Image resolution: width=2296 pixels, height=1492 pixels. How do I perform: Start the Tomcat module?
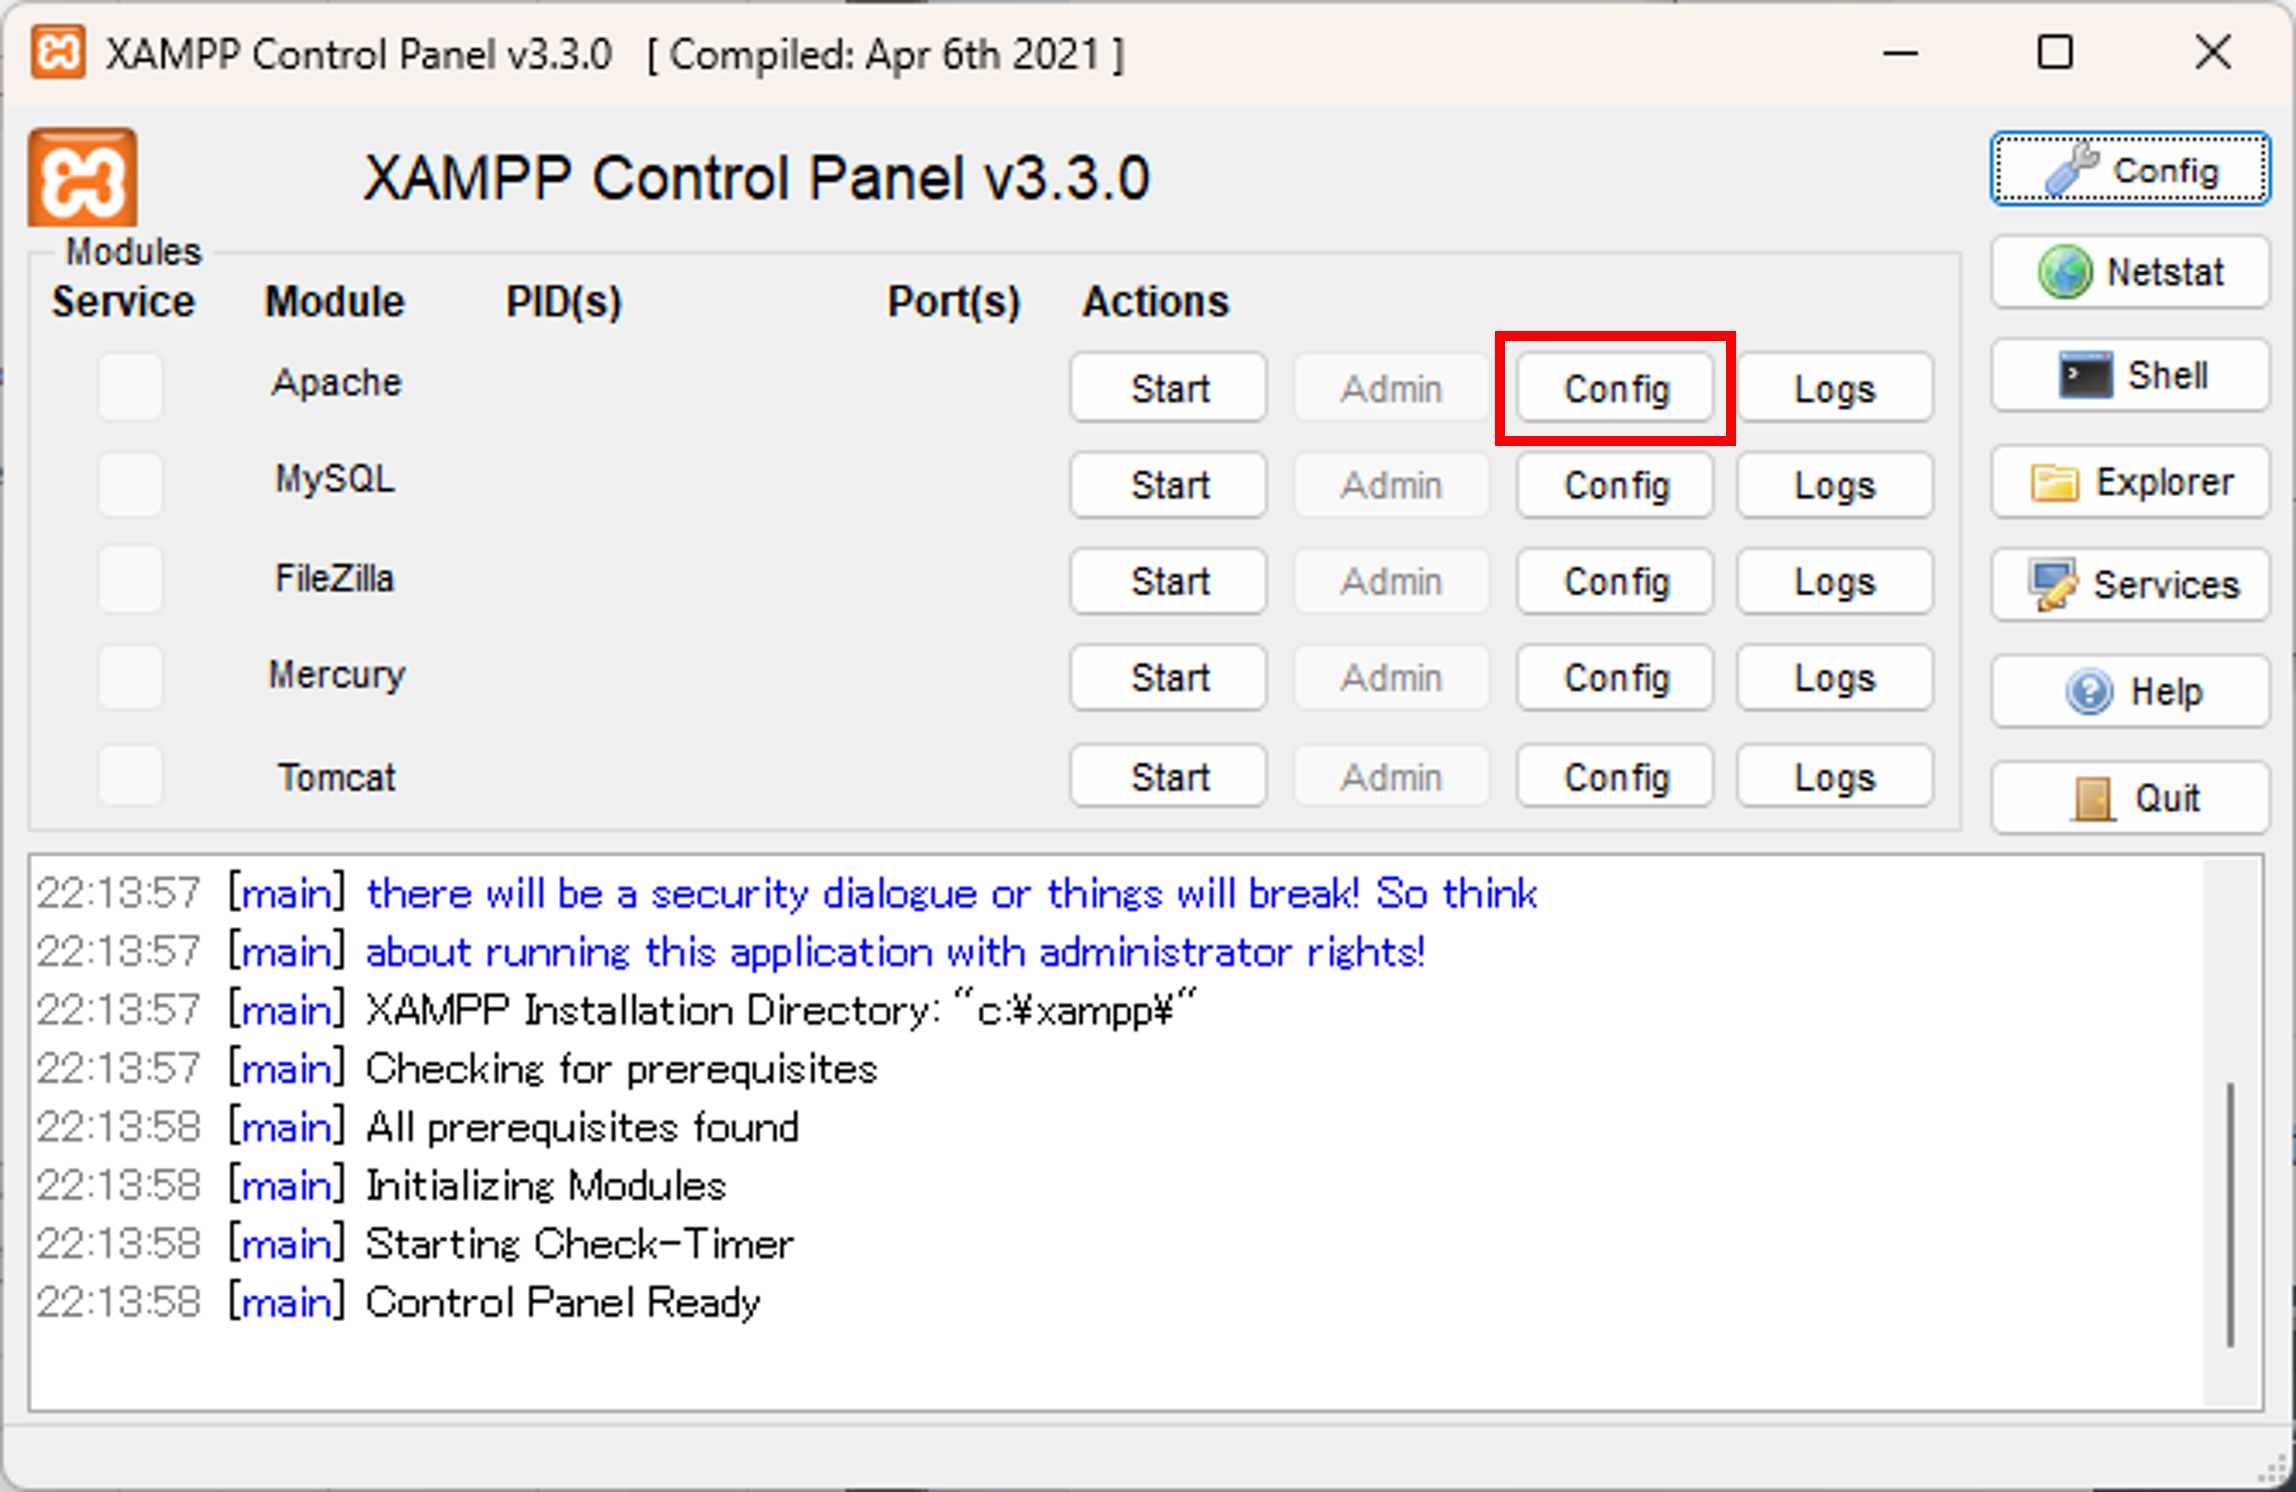1168,776
